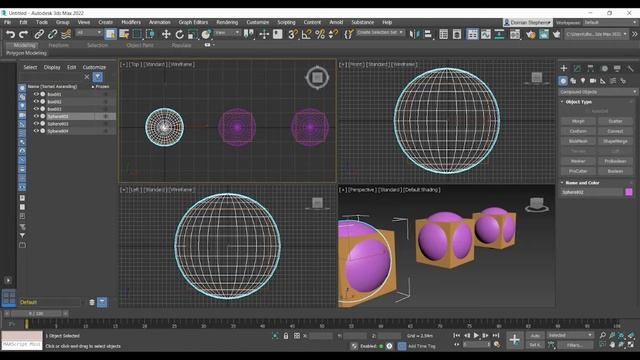Open the Select by Name dialog
The image size is (640, 360).
pos(124,34)
